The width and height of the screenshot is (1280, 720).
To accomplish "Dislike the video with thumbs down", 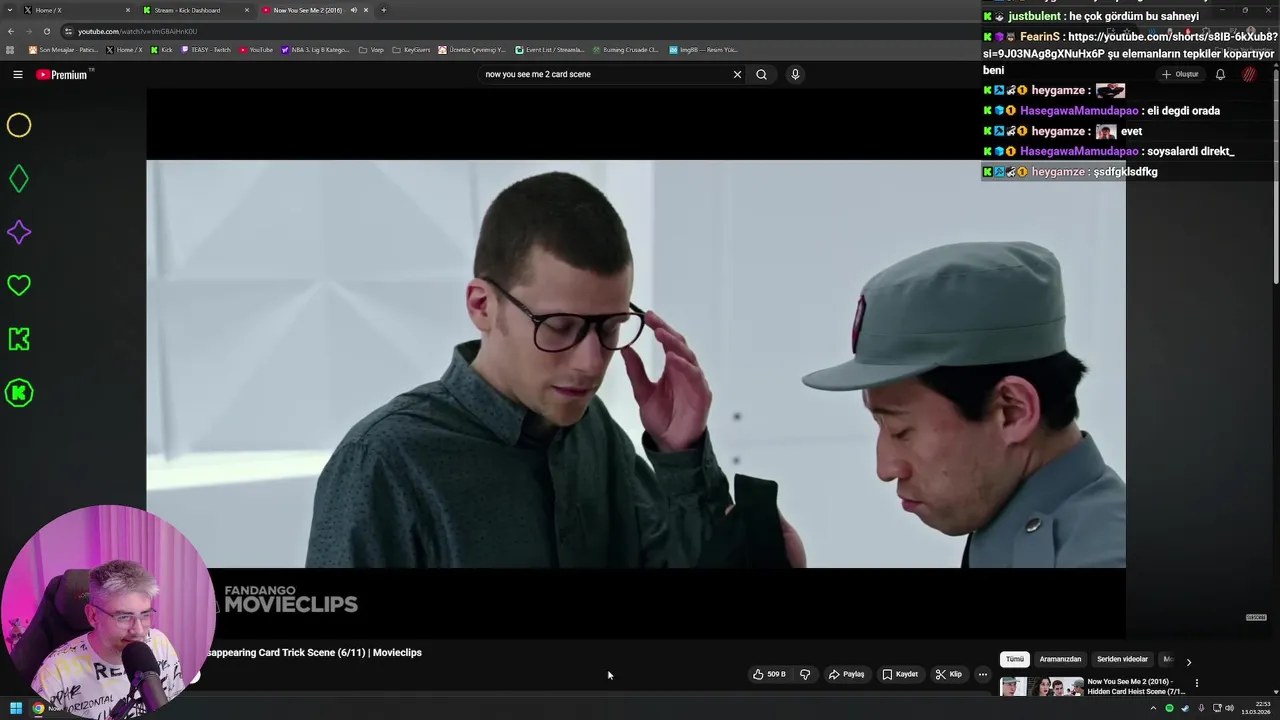I will click(x=805, y=674).
